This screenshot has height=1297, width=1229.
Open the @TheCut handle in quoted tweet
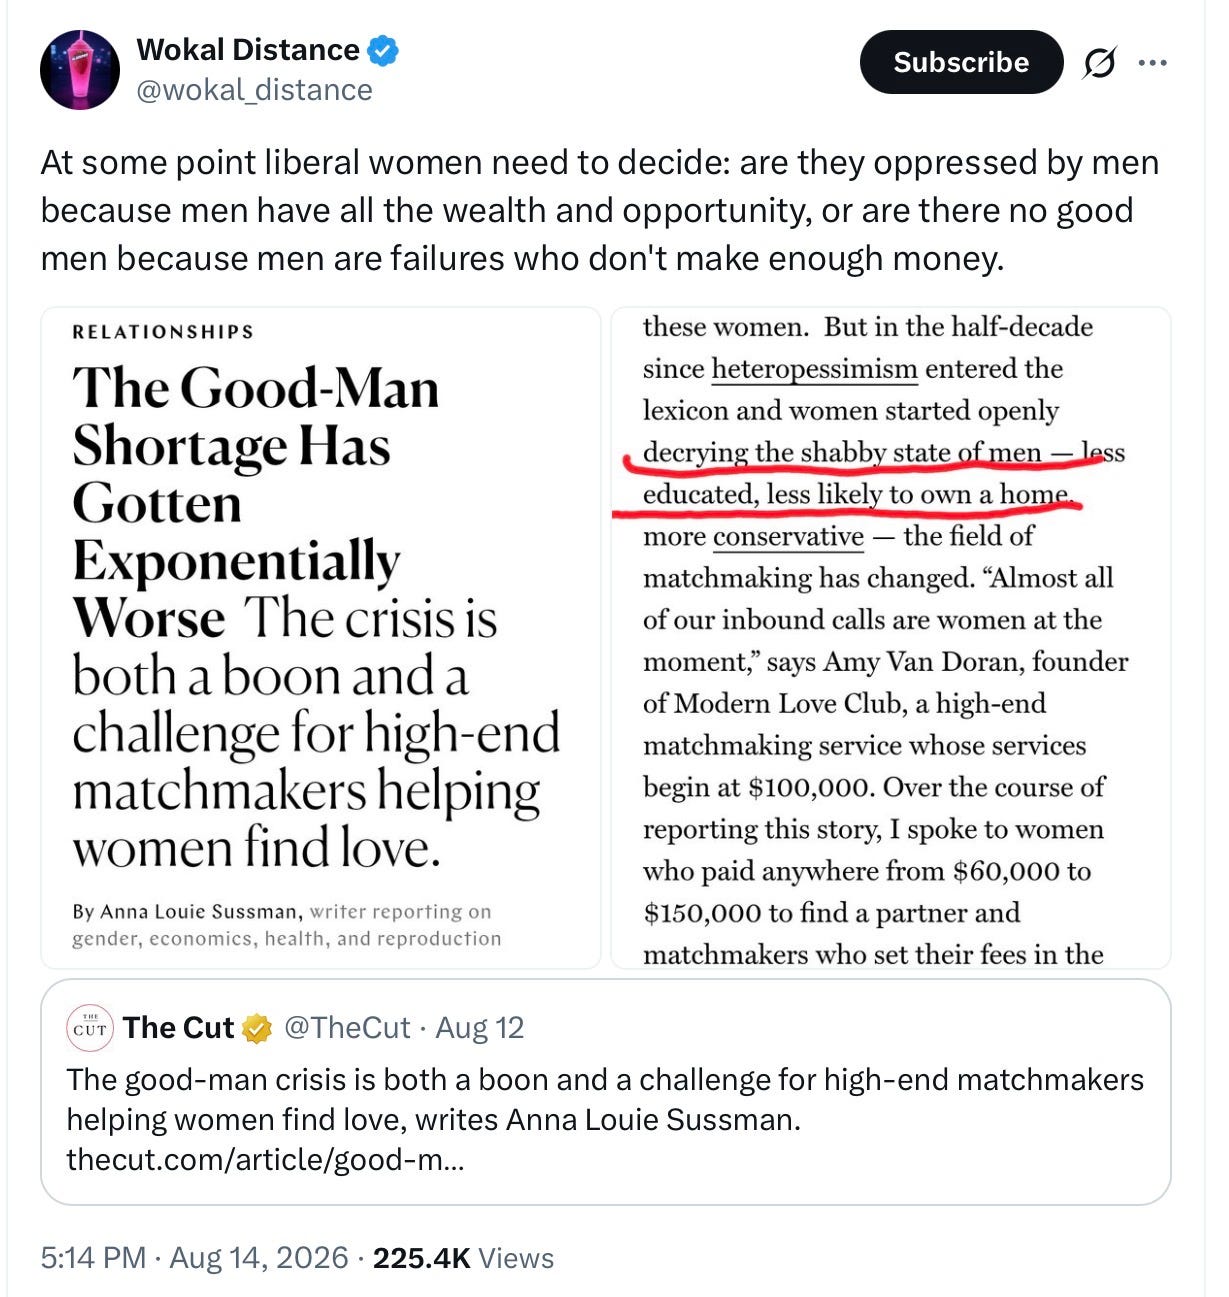point(347,1028)
